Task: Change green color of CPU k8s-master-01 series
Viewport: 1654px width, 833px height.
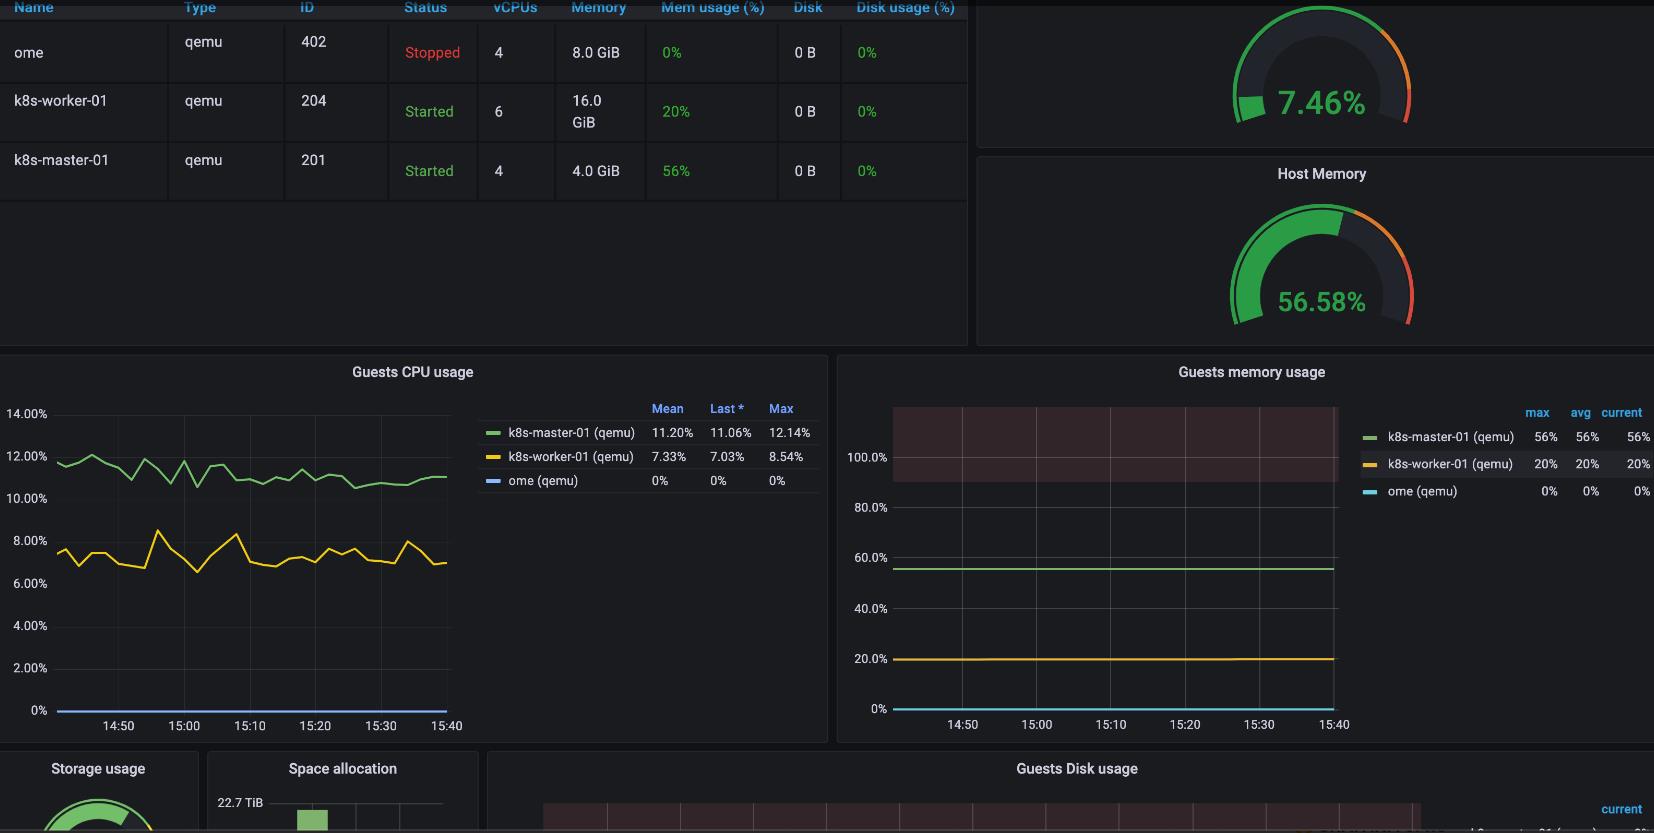Action: click(493, 433)
